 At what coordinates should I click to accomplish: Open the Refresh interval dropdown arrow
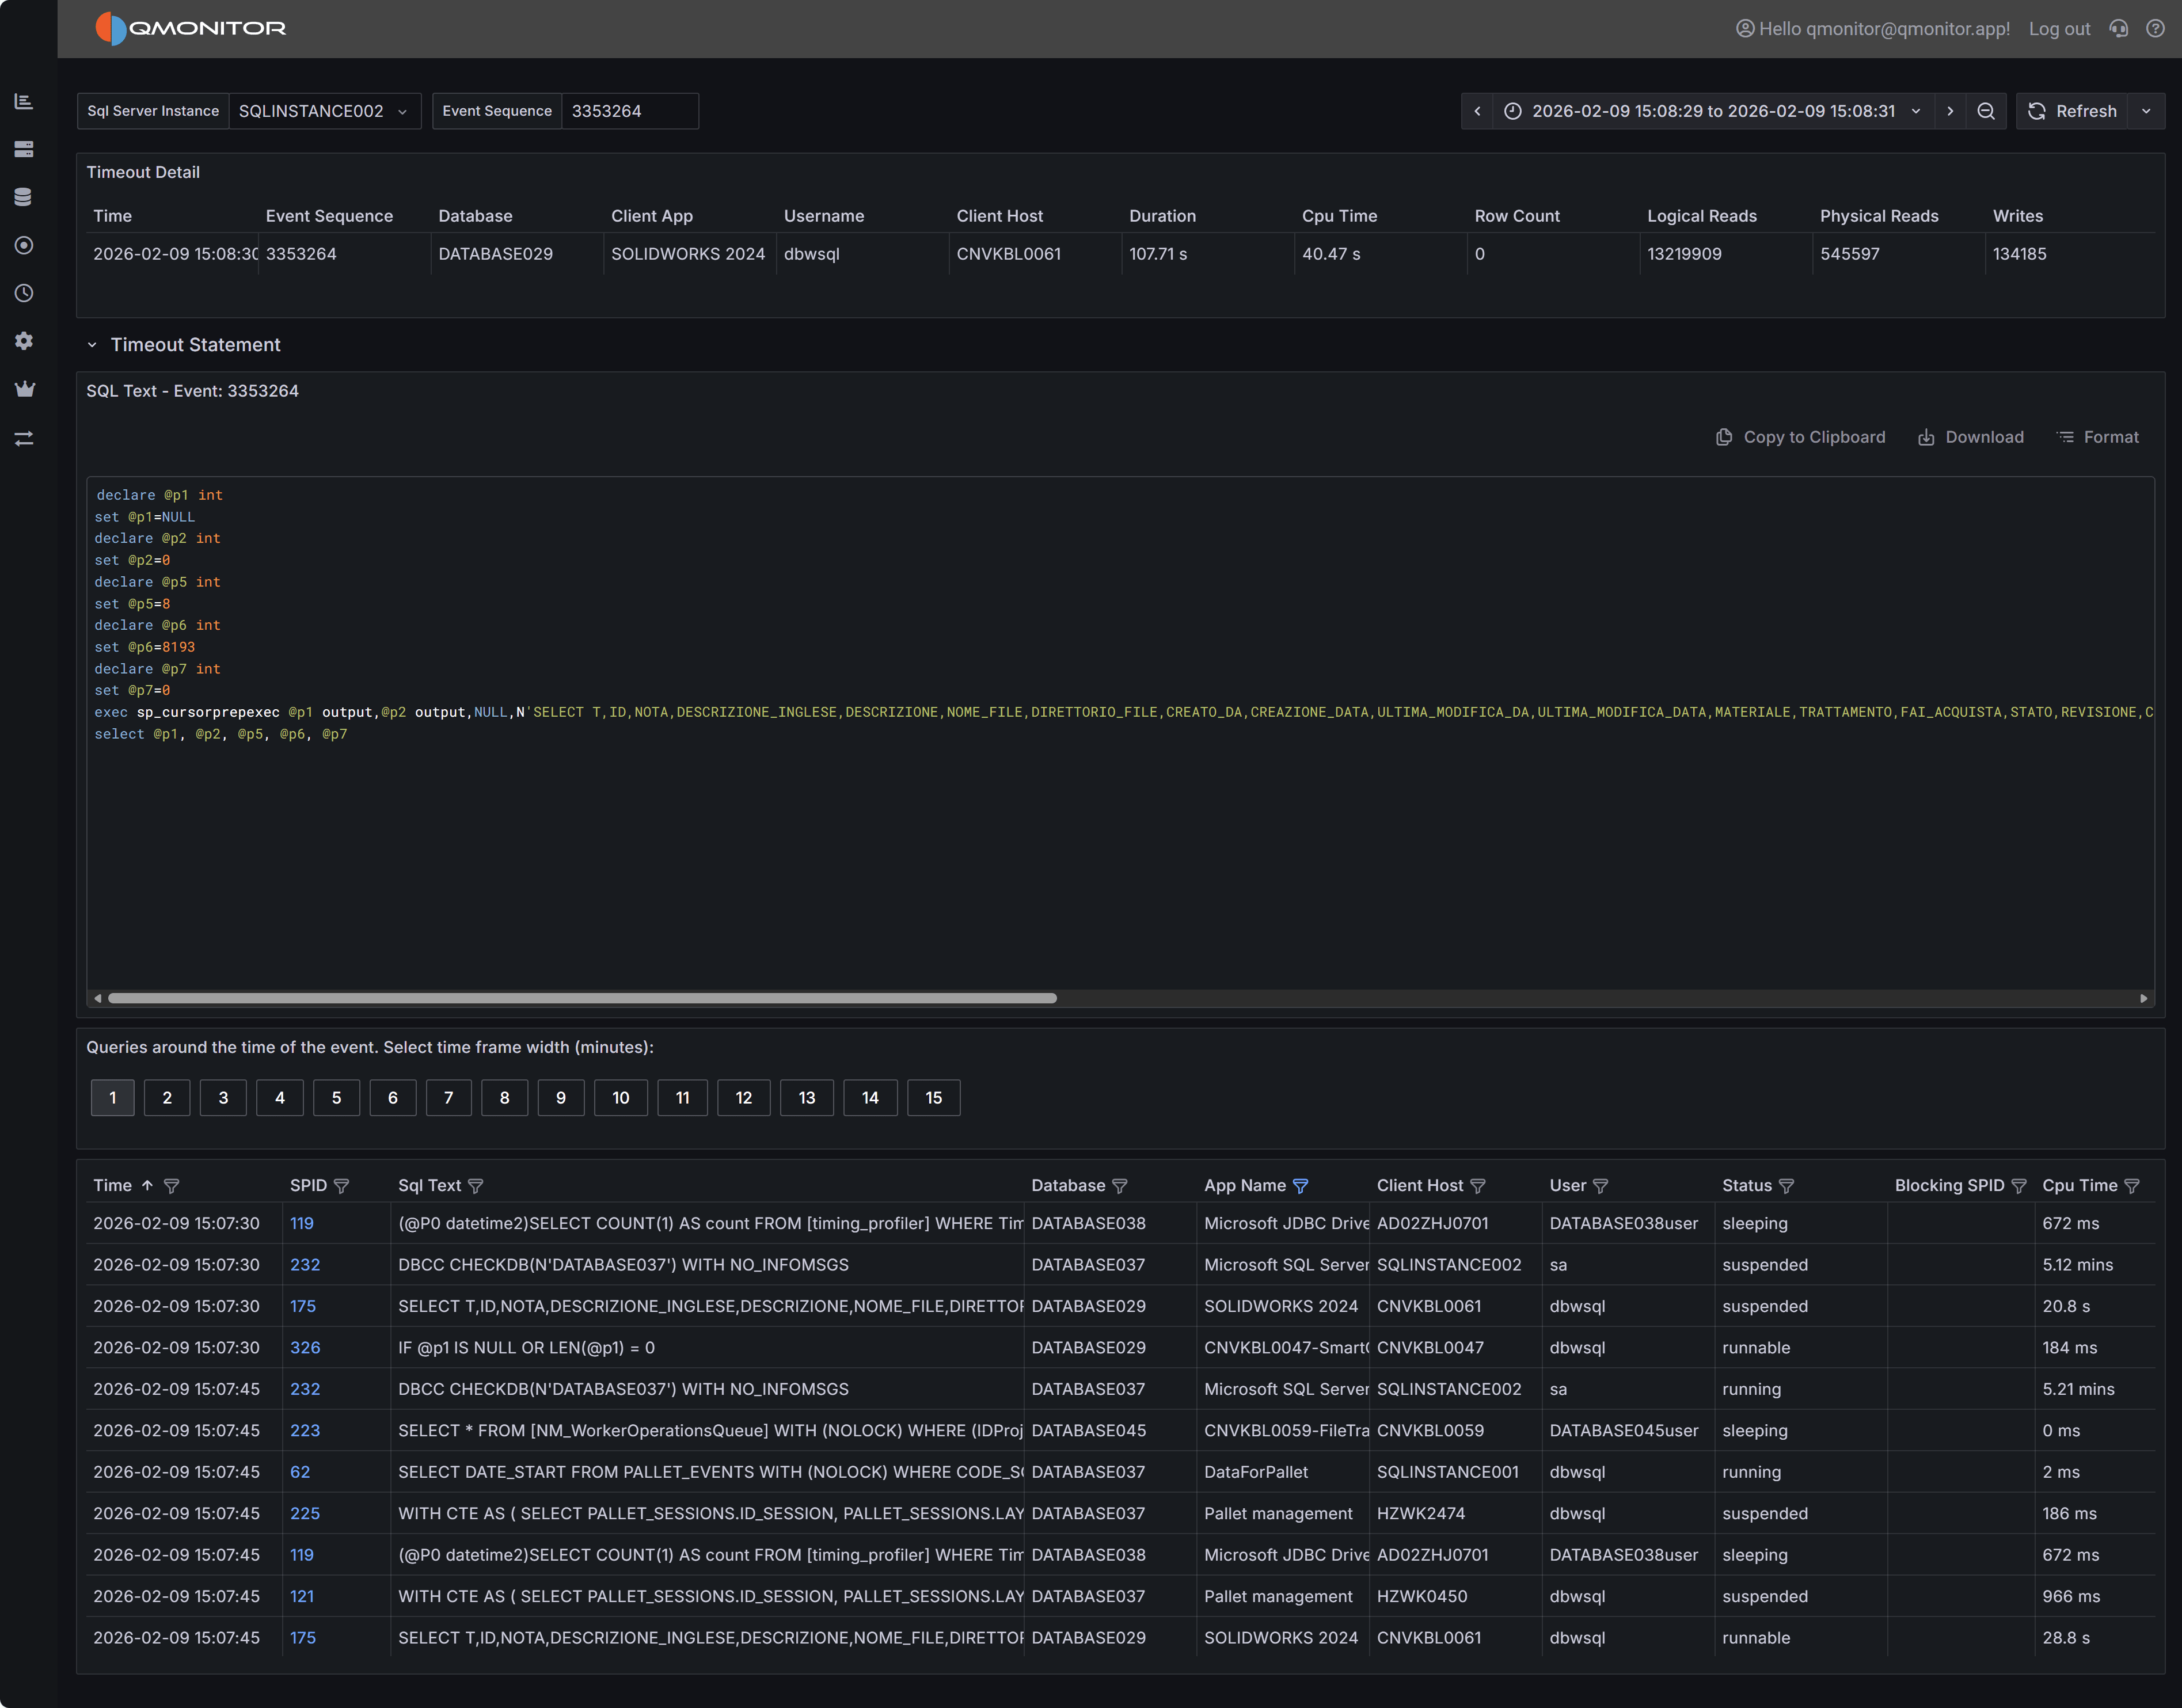[x=2146, y=111]
